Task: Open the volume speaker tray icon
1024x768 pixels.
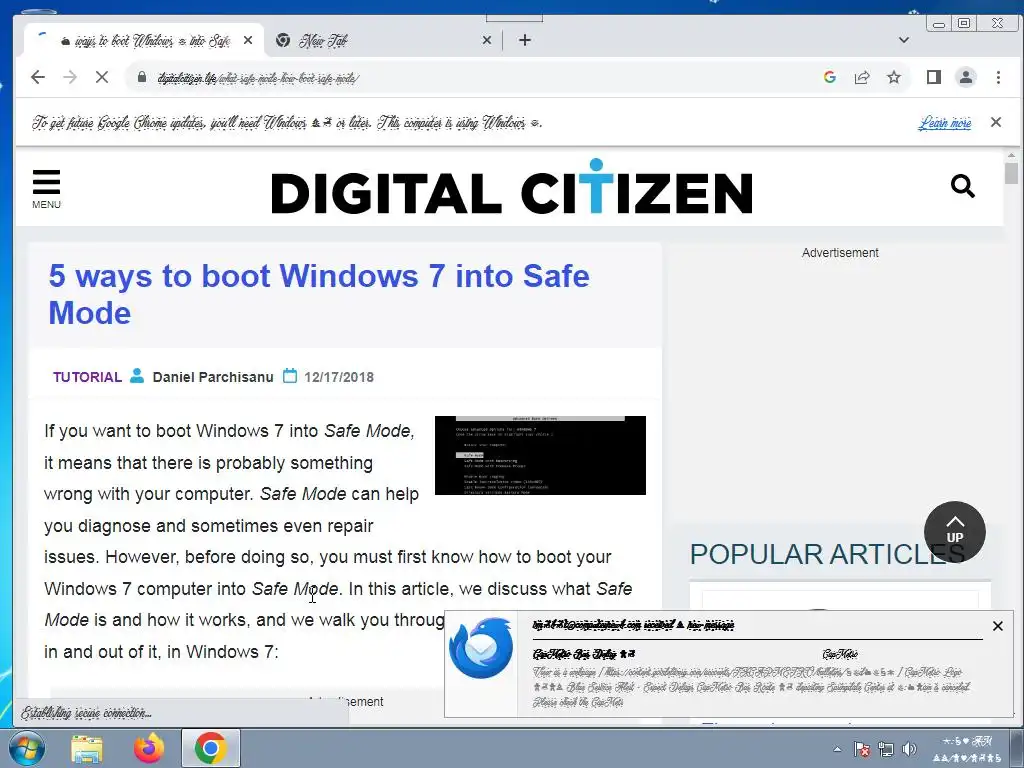Action: tap(908, 749)
